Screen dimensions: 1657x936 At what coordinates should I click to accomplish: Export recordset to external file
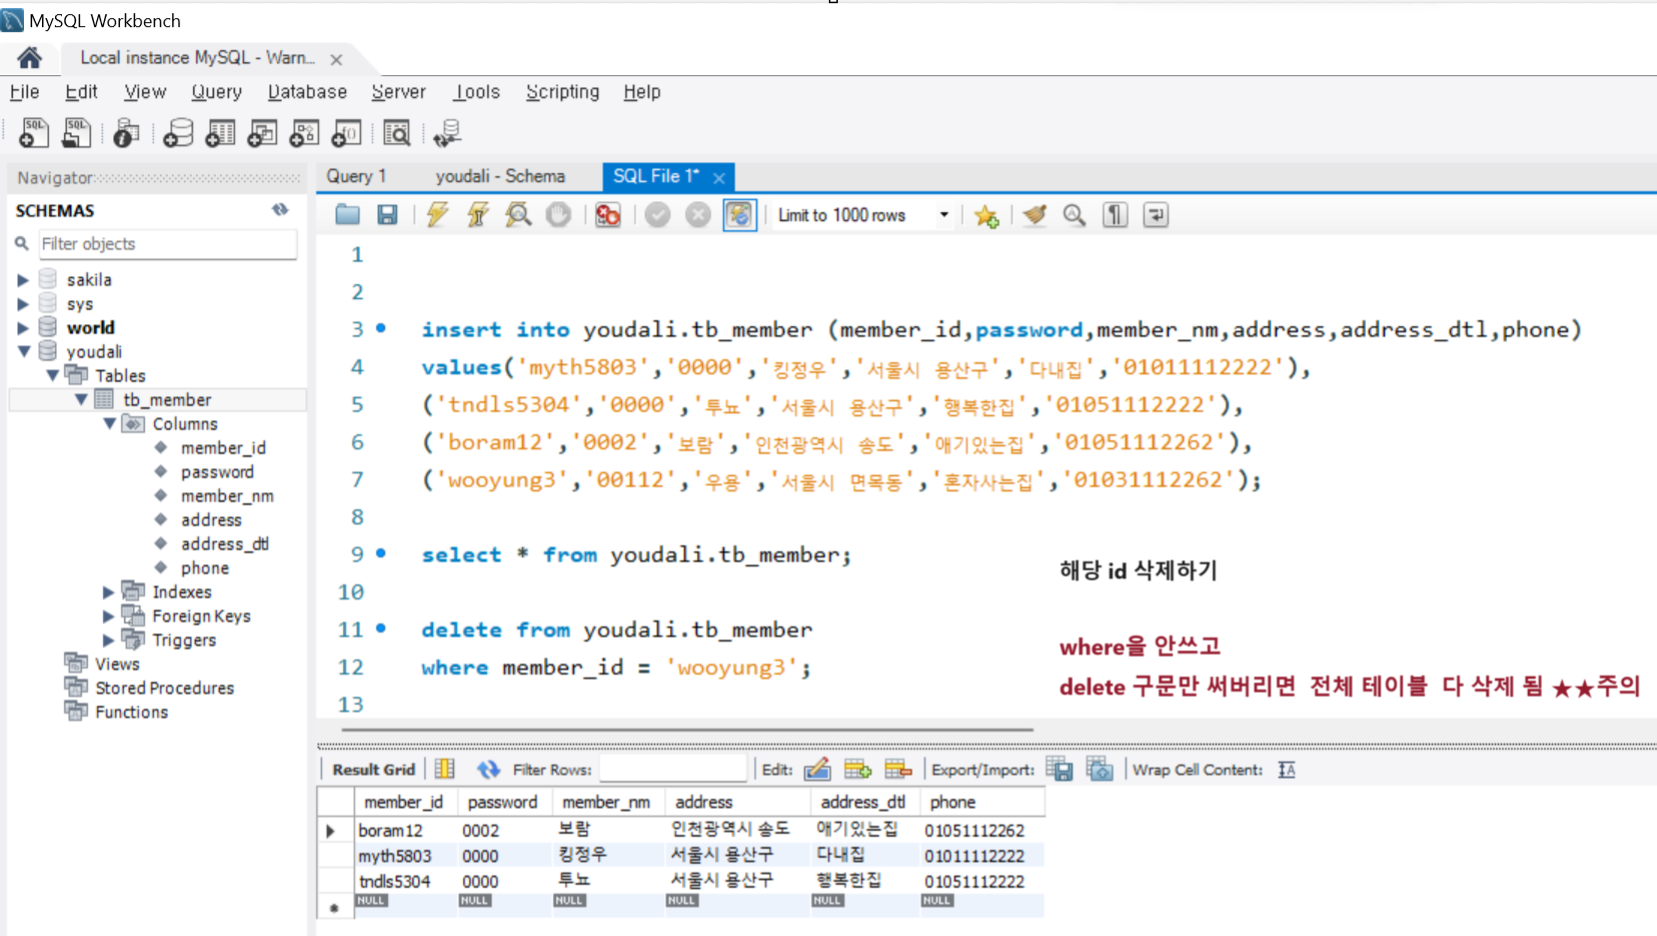(x=1059, y=769)
